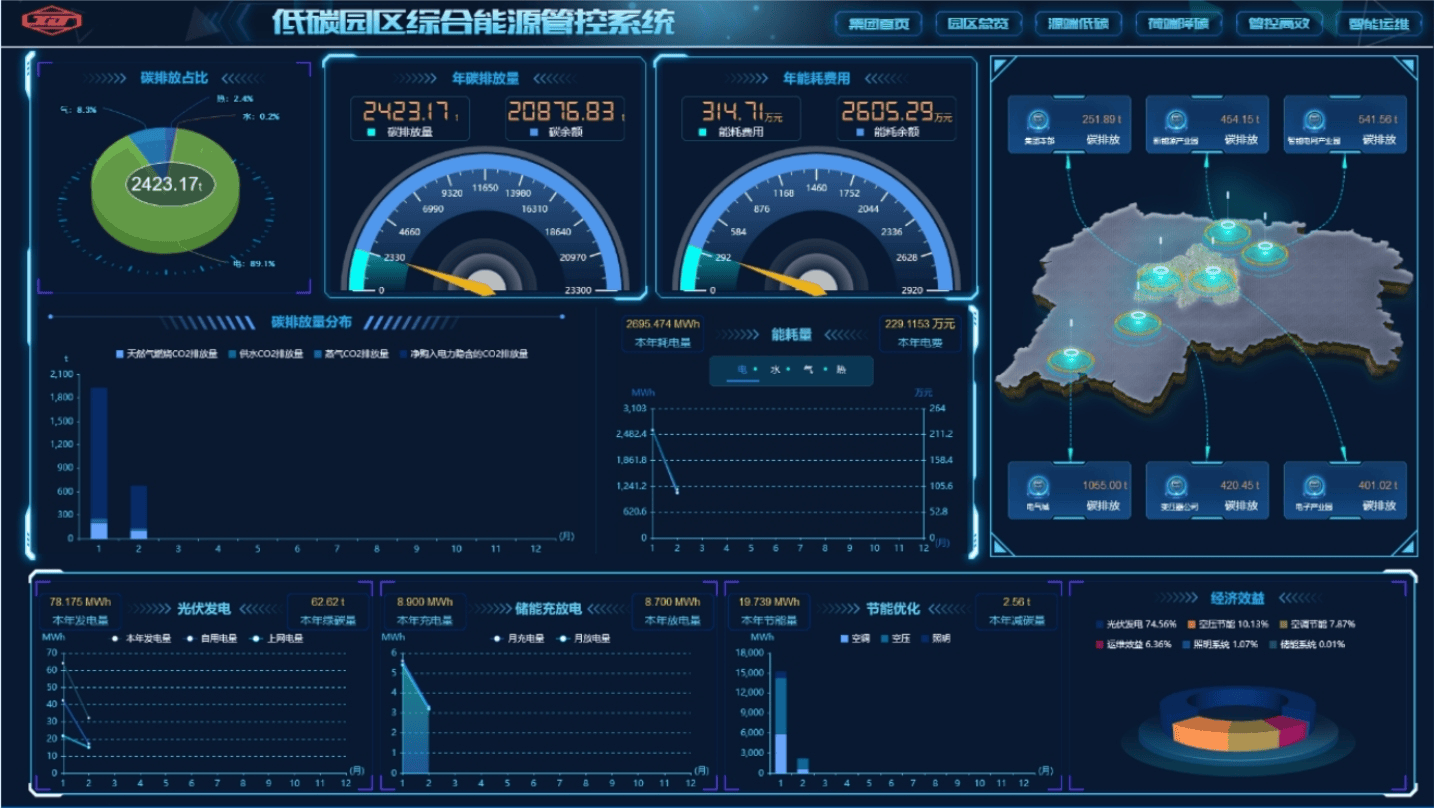The height and width of the screenshot is (808, 1434).
Task: Click the 光伏发电 74.56% legend swatch
Action: coord(1100,625)
